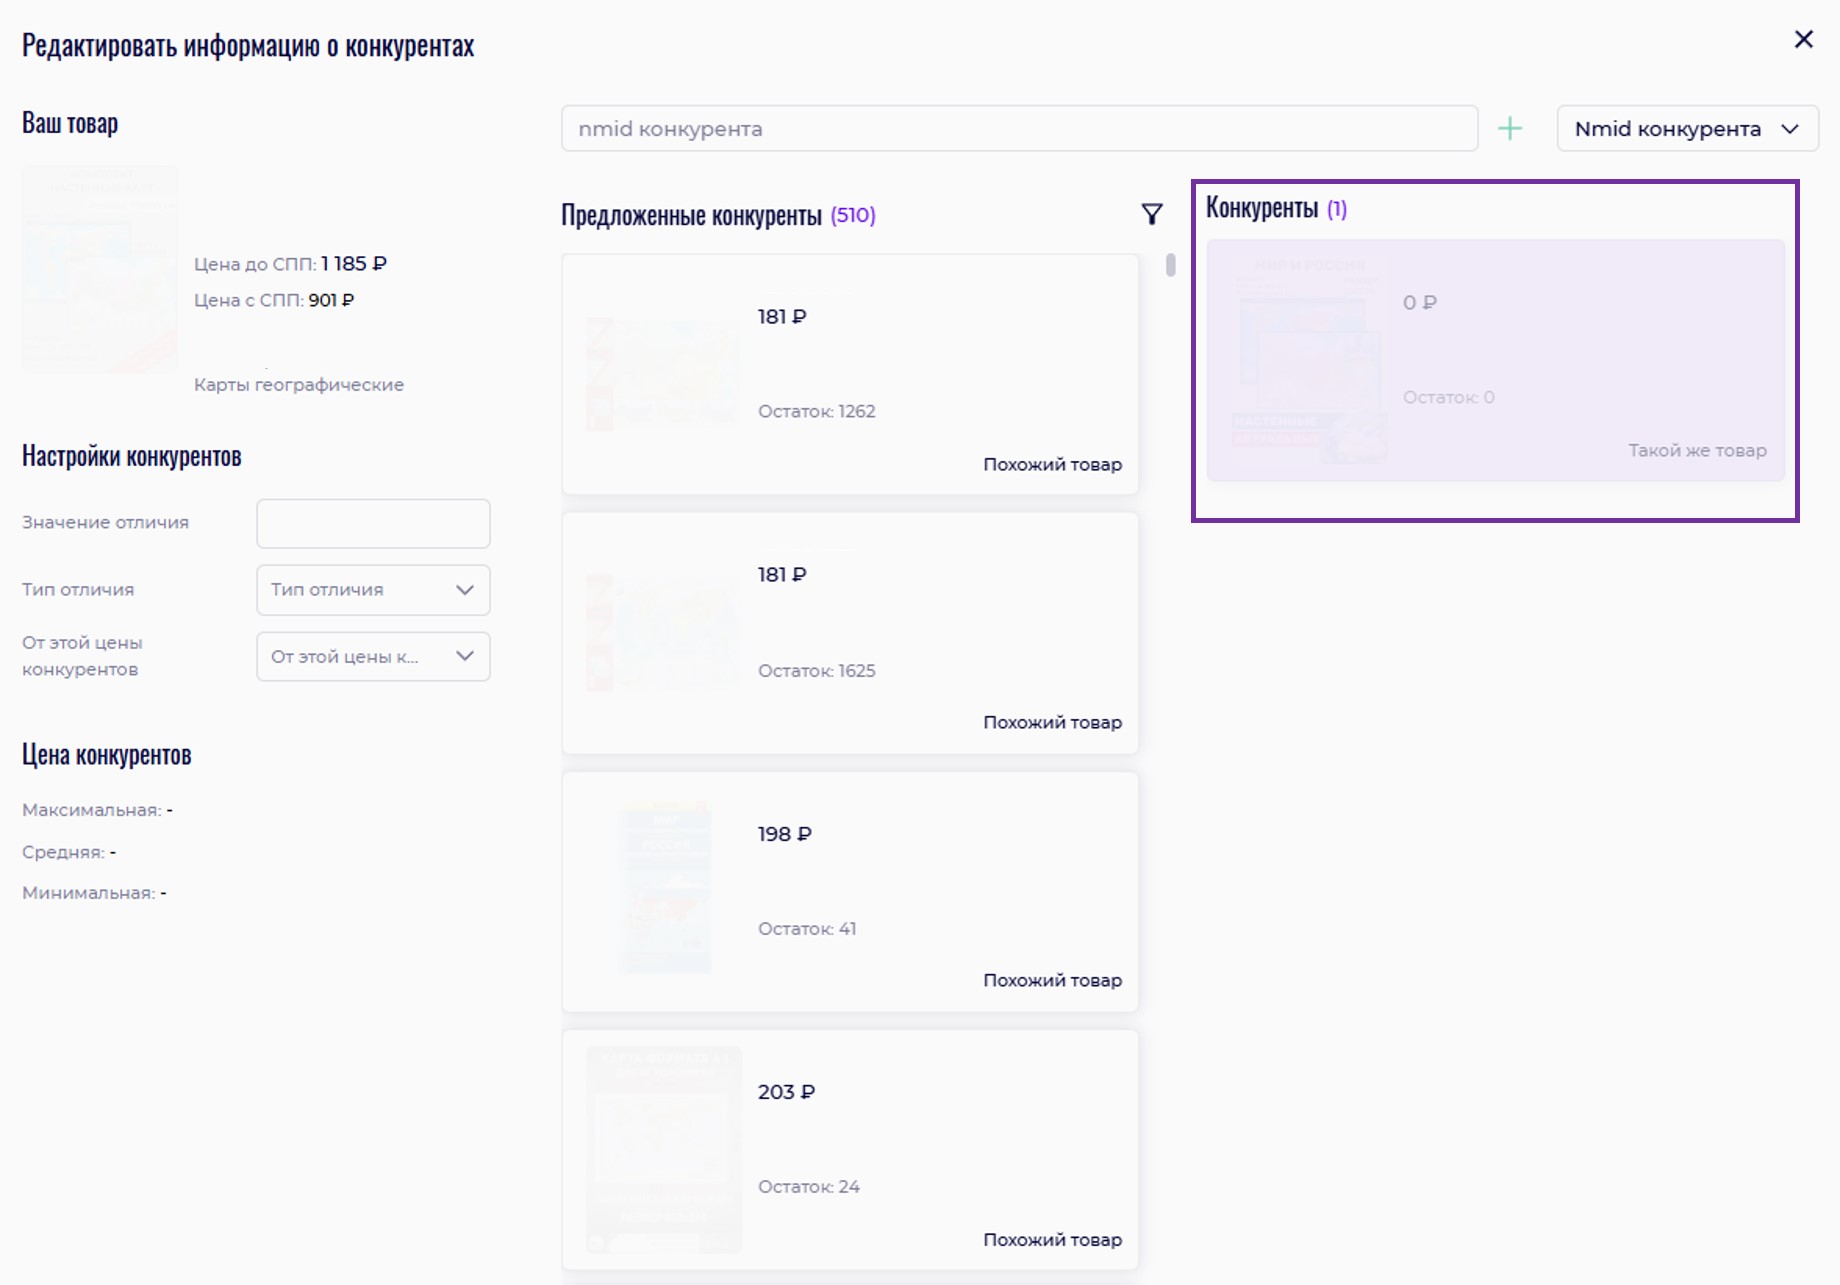Type in the nmid конкурента search field
The width and height of the screenshot is (1840, 1285).
tap(1018, 129)
